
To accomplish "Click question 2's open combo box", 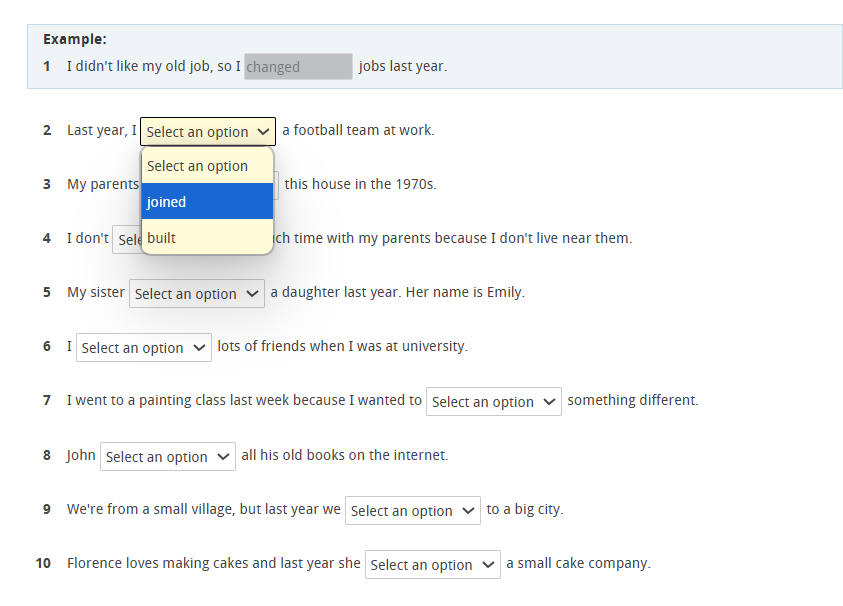I will tap(207, 131).
